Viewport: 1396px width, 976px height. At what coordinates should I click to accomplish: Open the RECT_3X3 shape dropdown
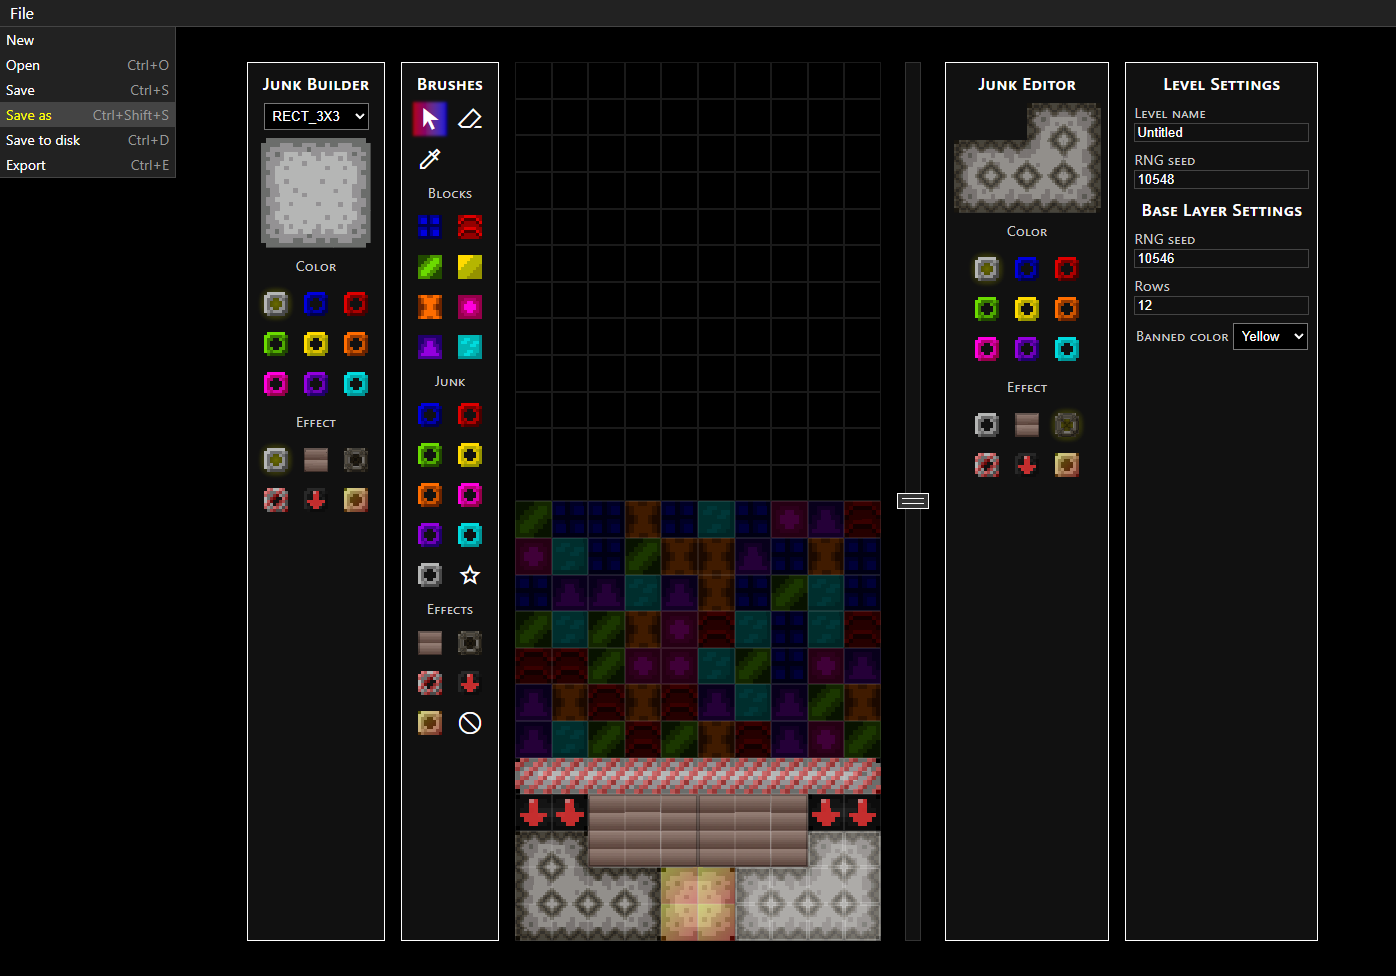316,116
